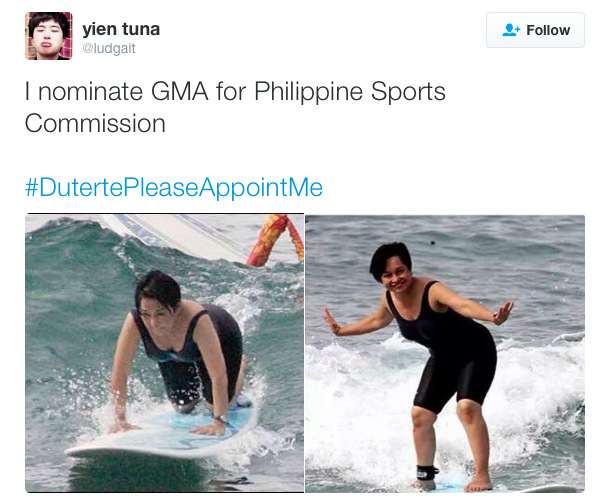
Task: Click the word "nominate" in the tweet
Action: (x=90, y=92)
